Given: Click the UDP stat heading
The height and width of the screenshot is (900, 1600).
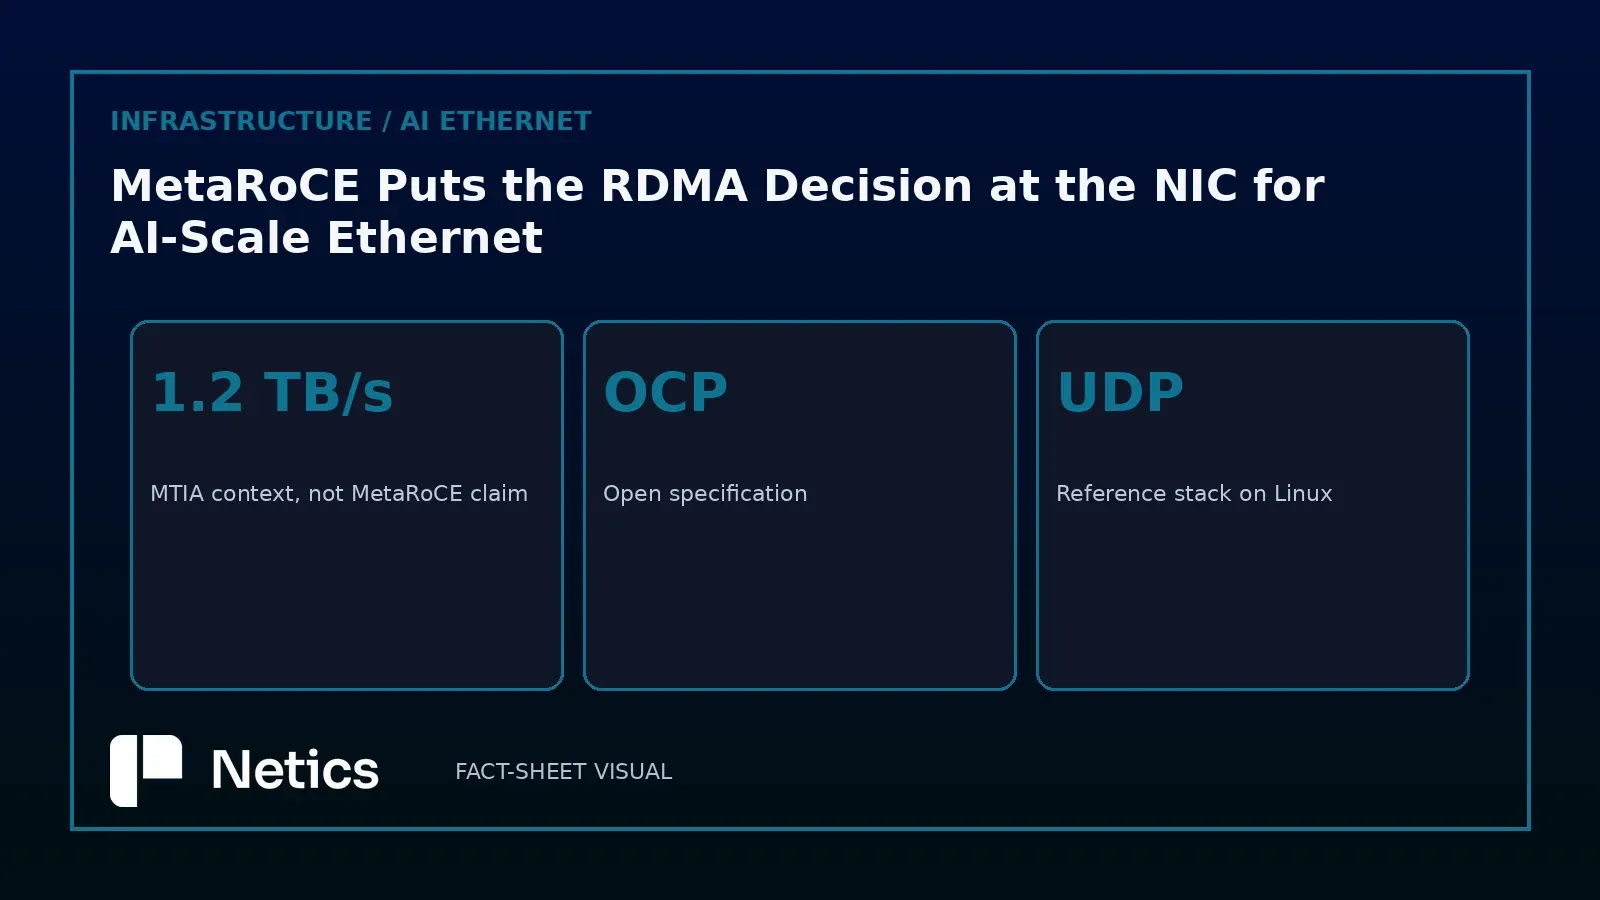Looking at the screenshot, I should (x=1120, y=392).
